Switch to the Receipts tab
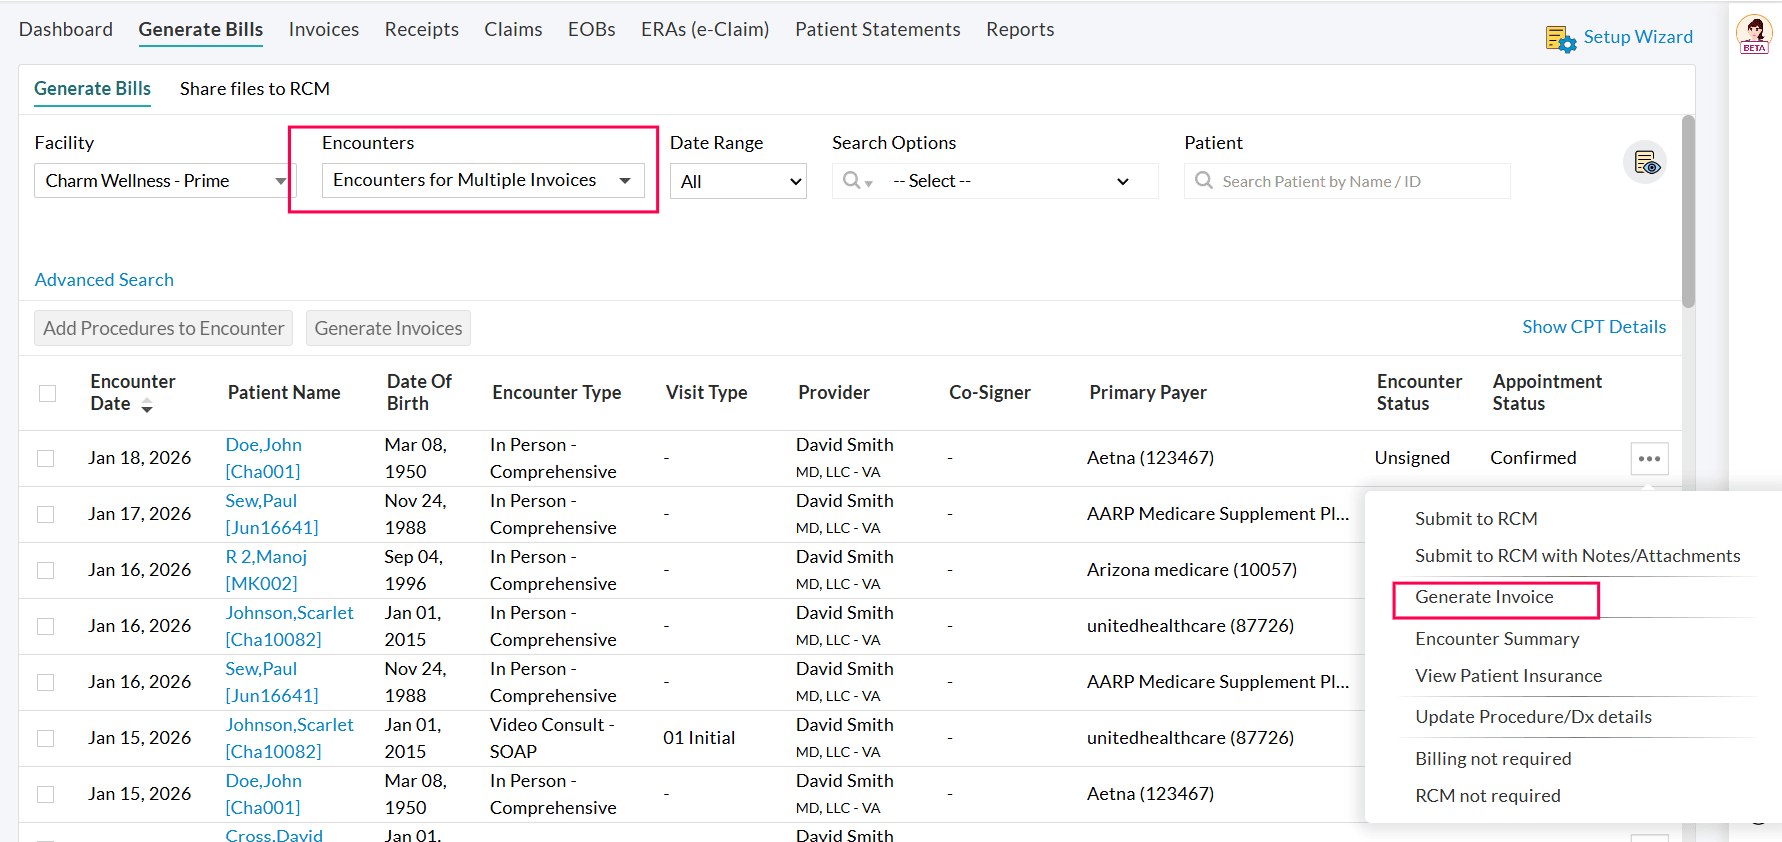 422,29
